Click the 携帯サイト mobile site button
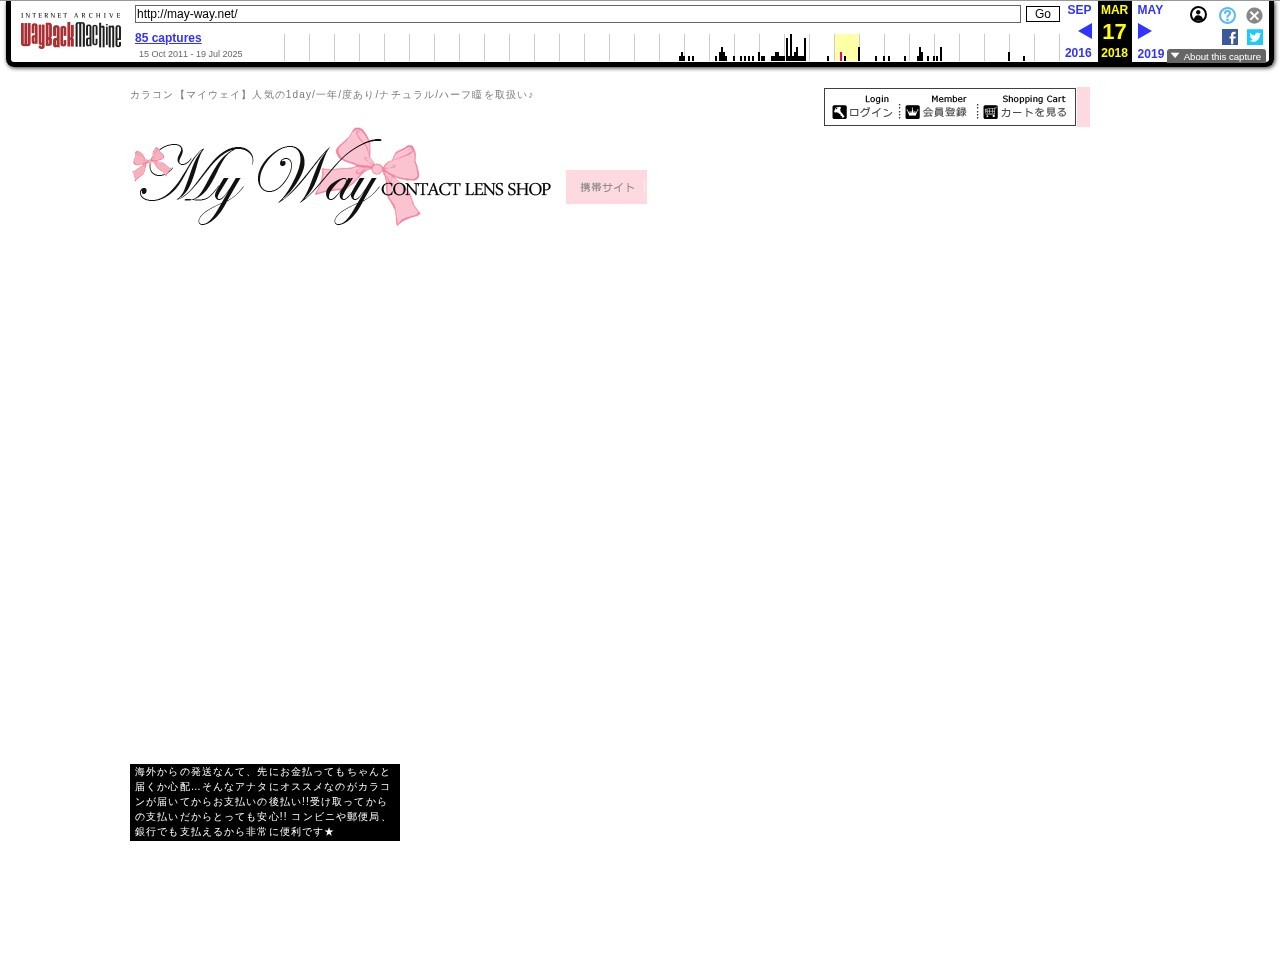Screen dimensions: 1280x960 click(x=606, y=187)
